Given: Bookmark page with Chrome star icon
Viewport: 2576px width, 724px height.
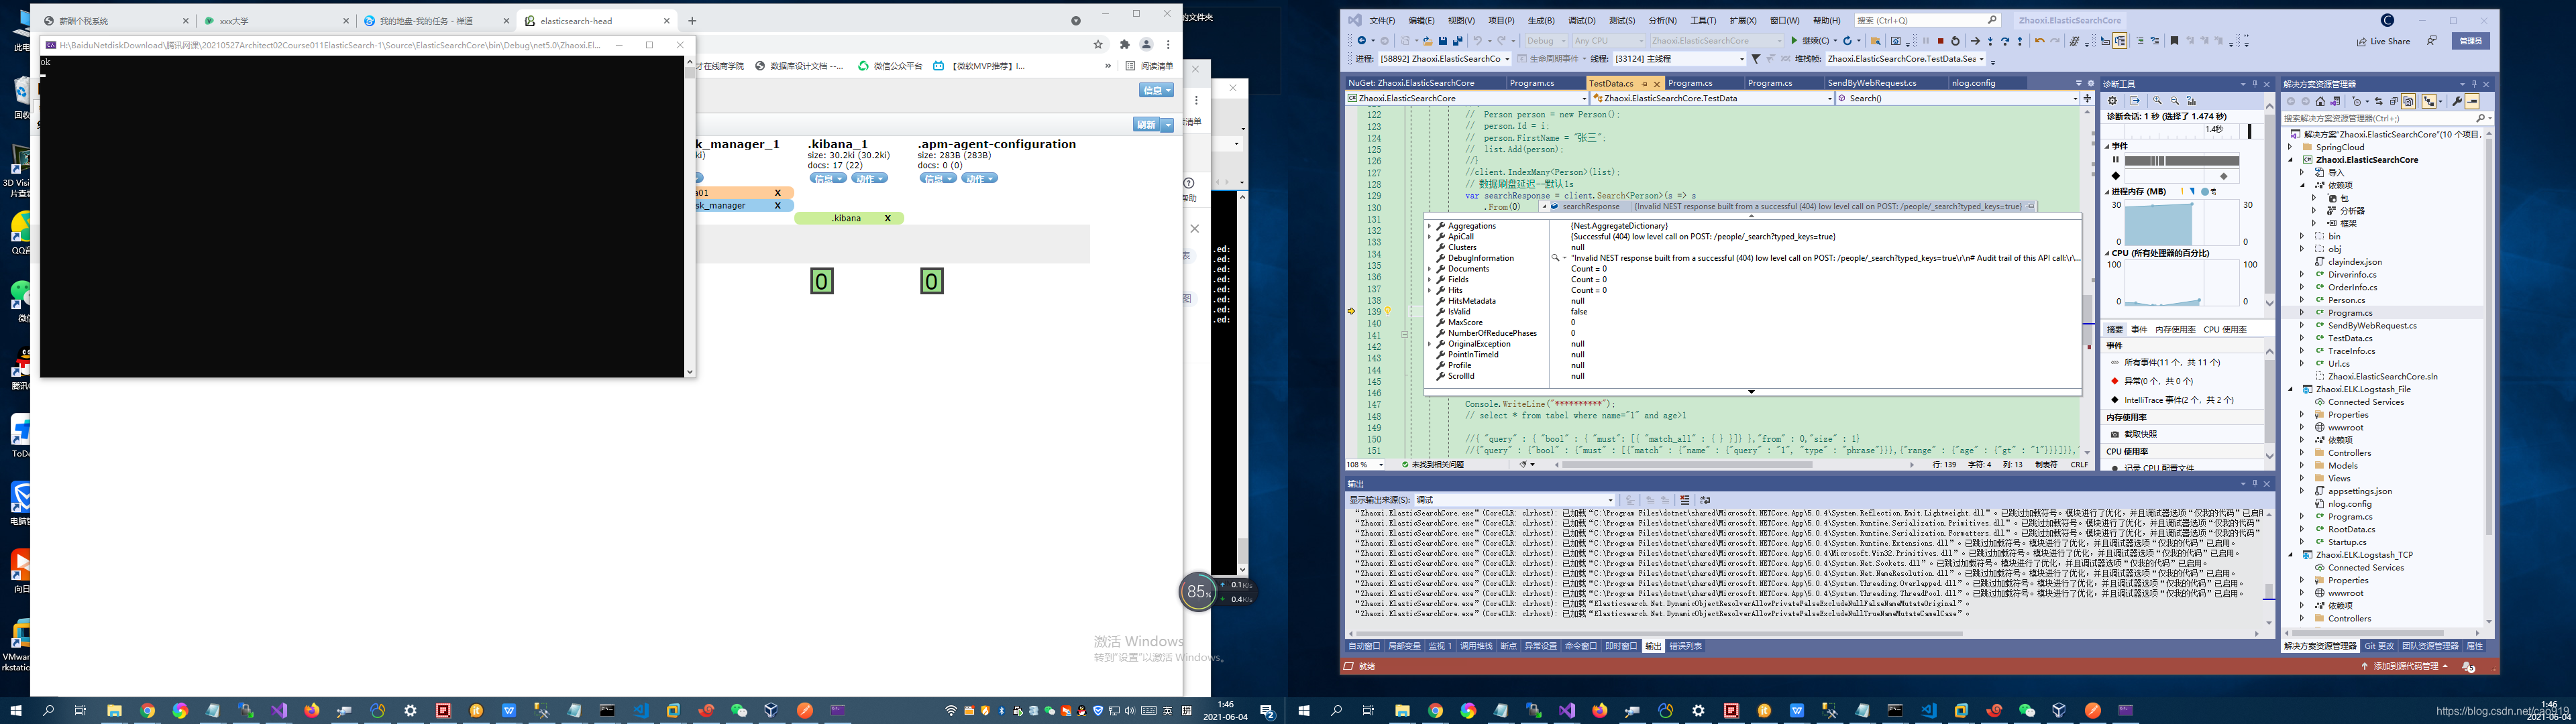Looking at the screenshot, I should pos(1098,44).
